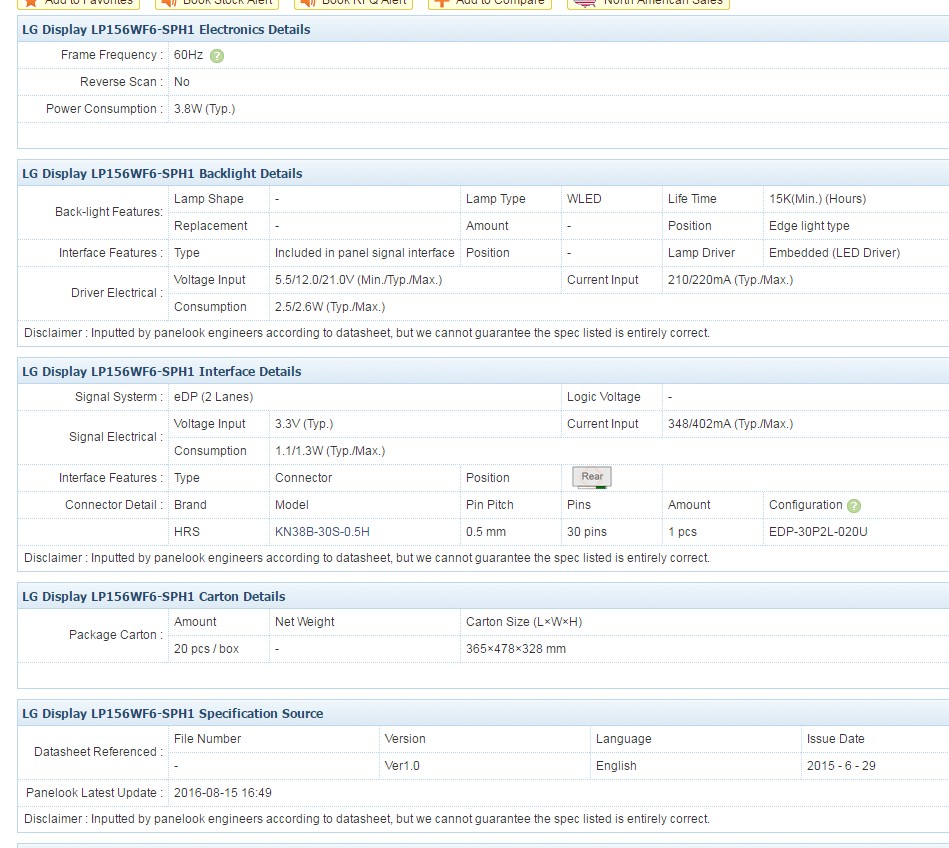
Task: Click the Logic Voltage label
Action: pyautogui.click(x=603, y=397)
